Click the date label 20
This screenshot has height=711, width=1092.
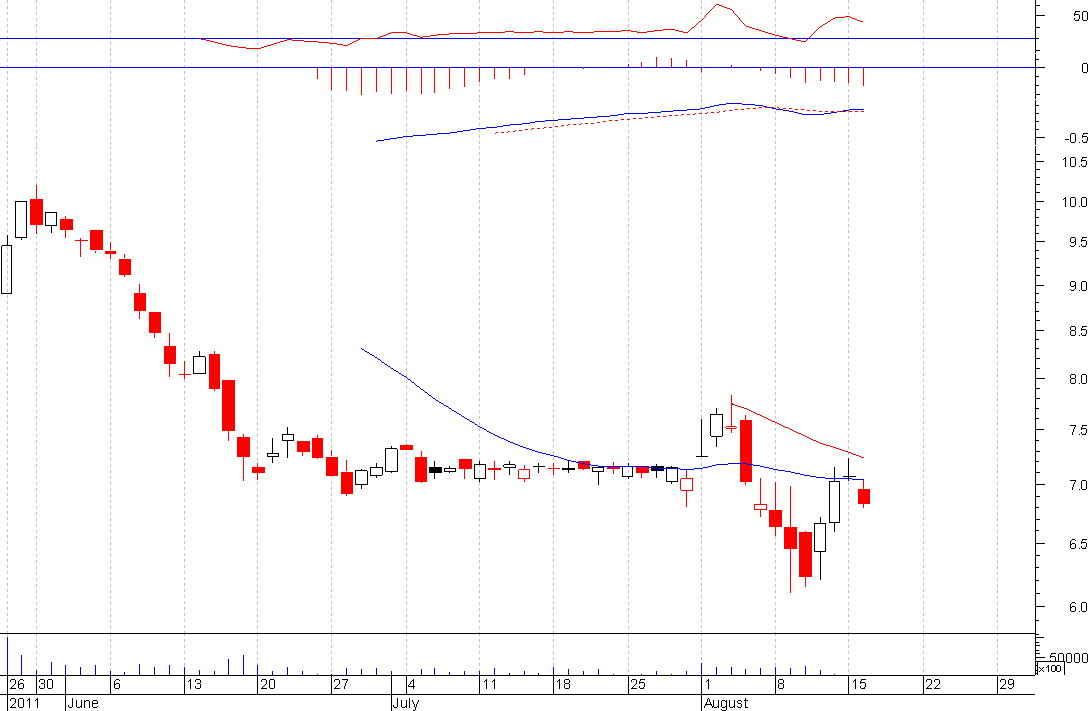pyautogui.click(x=267, y=685)
